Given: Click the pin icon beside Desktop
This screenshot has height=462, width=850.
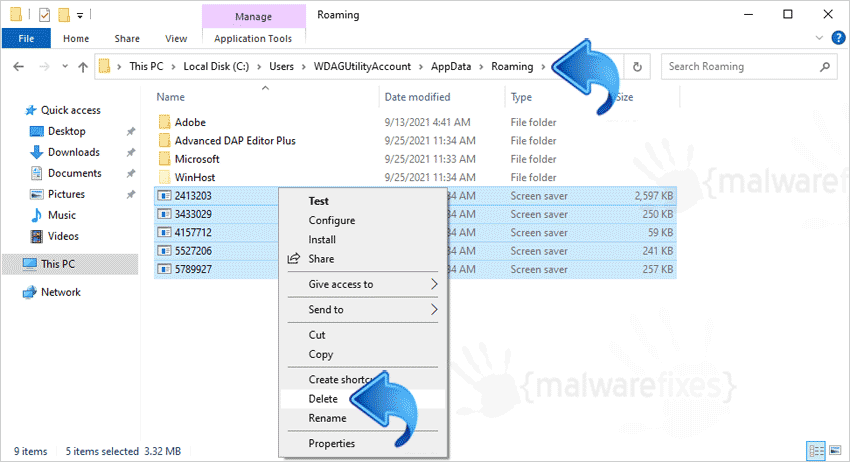Looking at the screenshot, I should [131, 131].
